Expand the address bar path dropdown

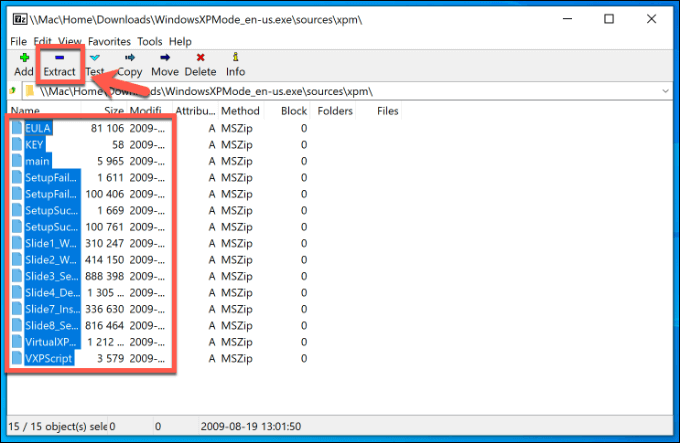pos(665,91)
